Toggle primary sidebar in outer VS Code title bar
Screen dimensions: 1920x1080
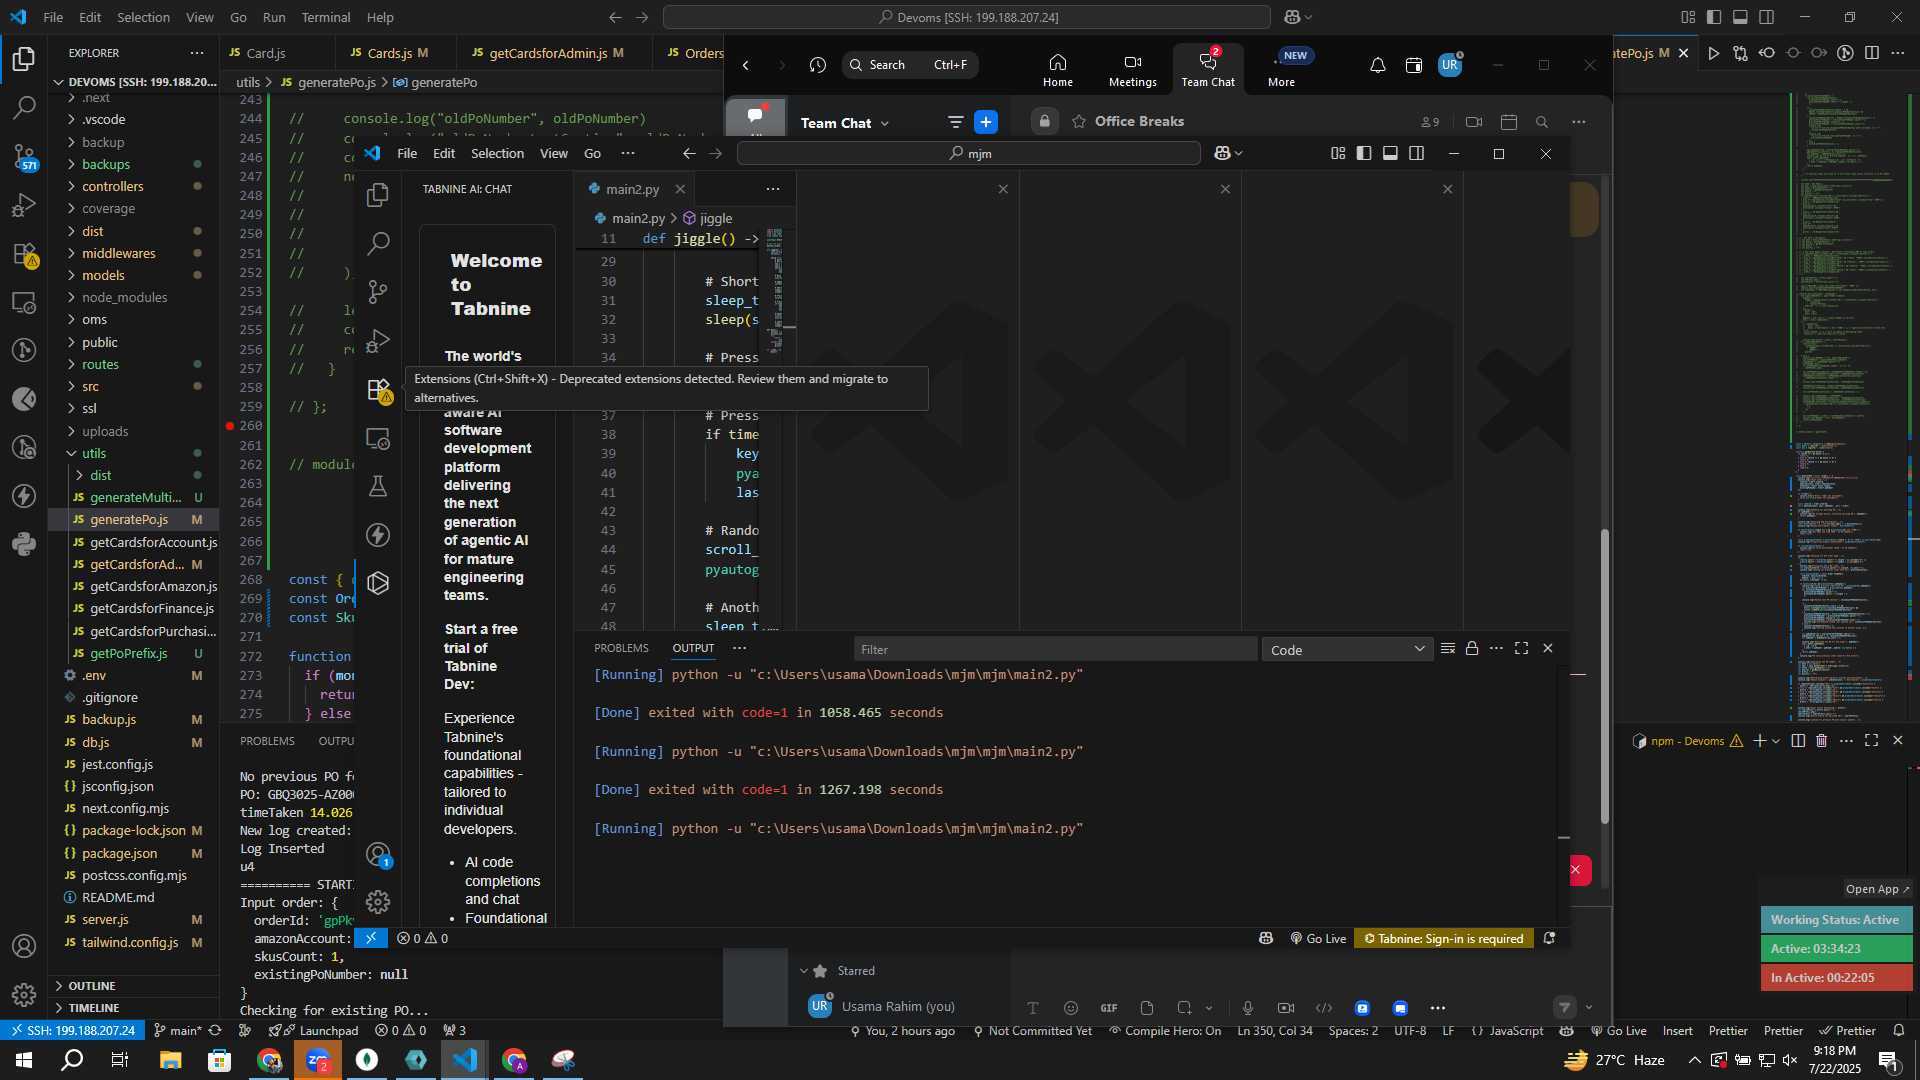point(1714,17)
